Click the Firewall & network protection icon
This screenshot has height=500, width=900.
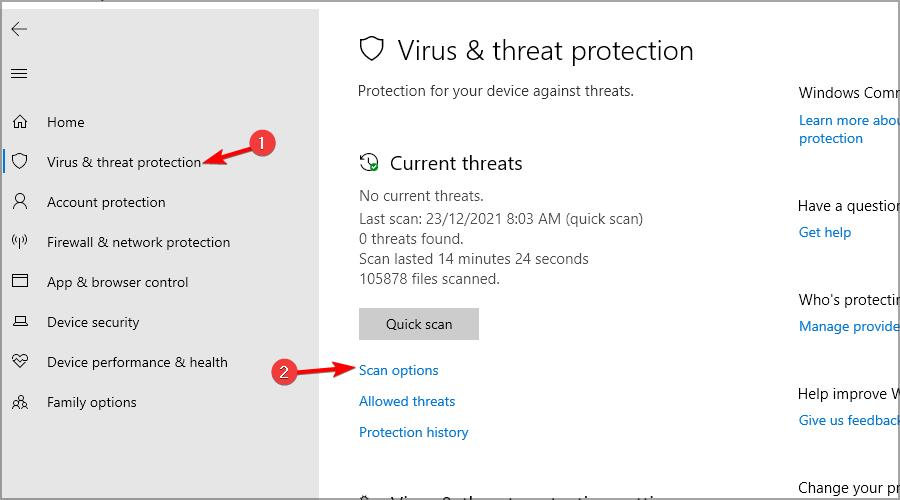(x=20, y=242)
